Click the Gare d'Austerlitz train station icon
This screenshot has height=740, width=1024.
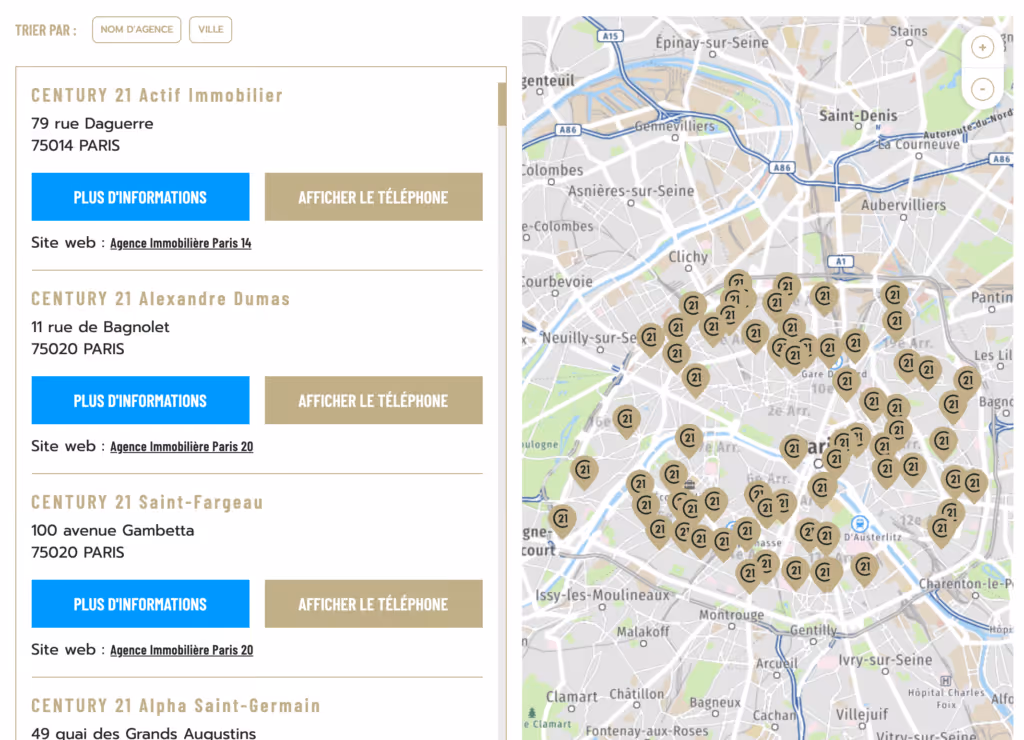click(x=859, y=524)
